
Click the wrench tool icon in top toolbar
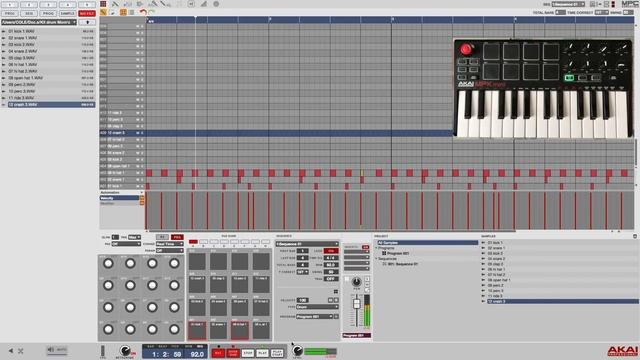pyautogui.click(x=115, y=4)
